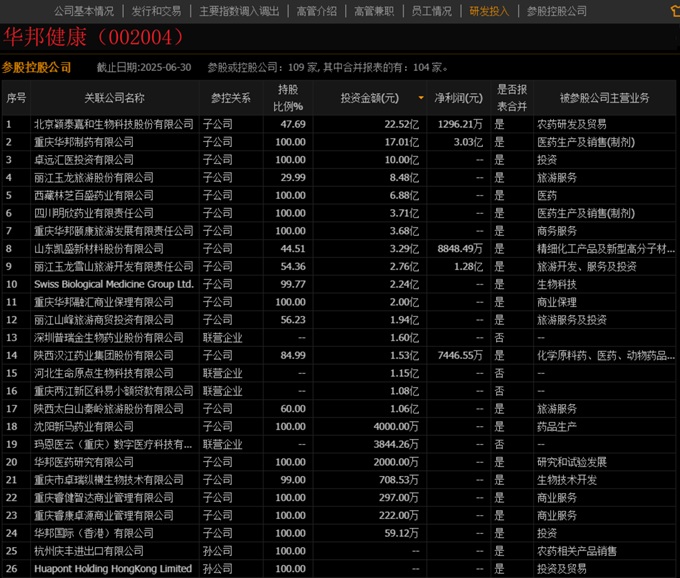This screenshot has height=578, width=680.
Task: Select row 杭州庆丰进出口有限公司
Action: [x=339, y=551]
